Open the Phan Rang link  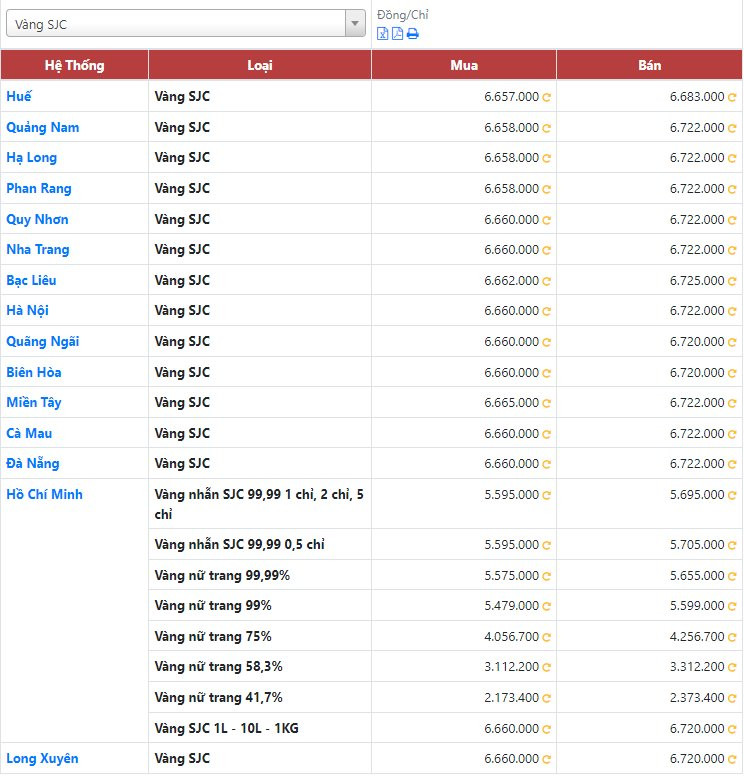(39, 188)
